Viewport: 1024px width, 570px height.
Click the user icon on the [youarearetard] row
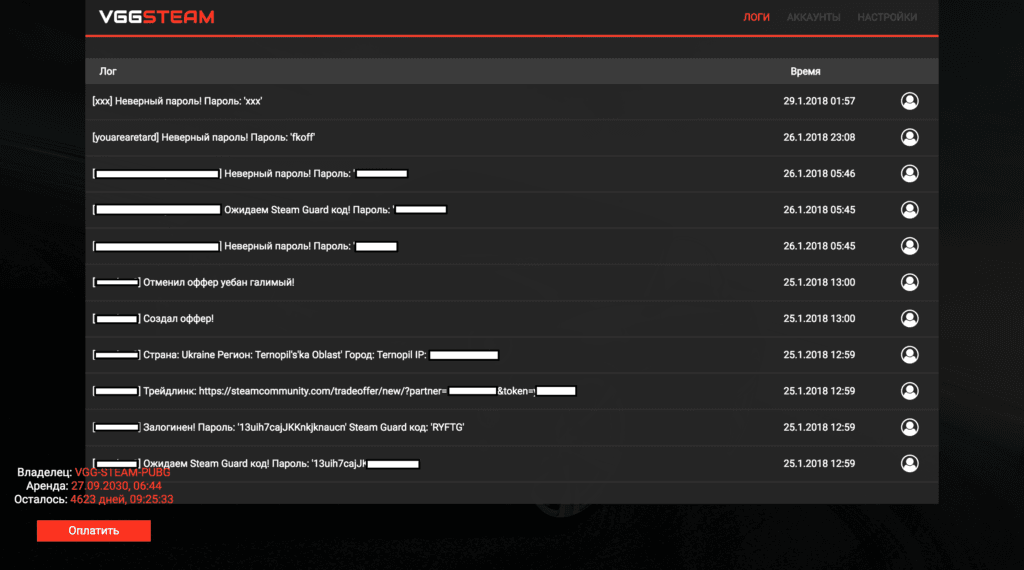coord(909,137)
